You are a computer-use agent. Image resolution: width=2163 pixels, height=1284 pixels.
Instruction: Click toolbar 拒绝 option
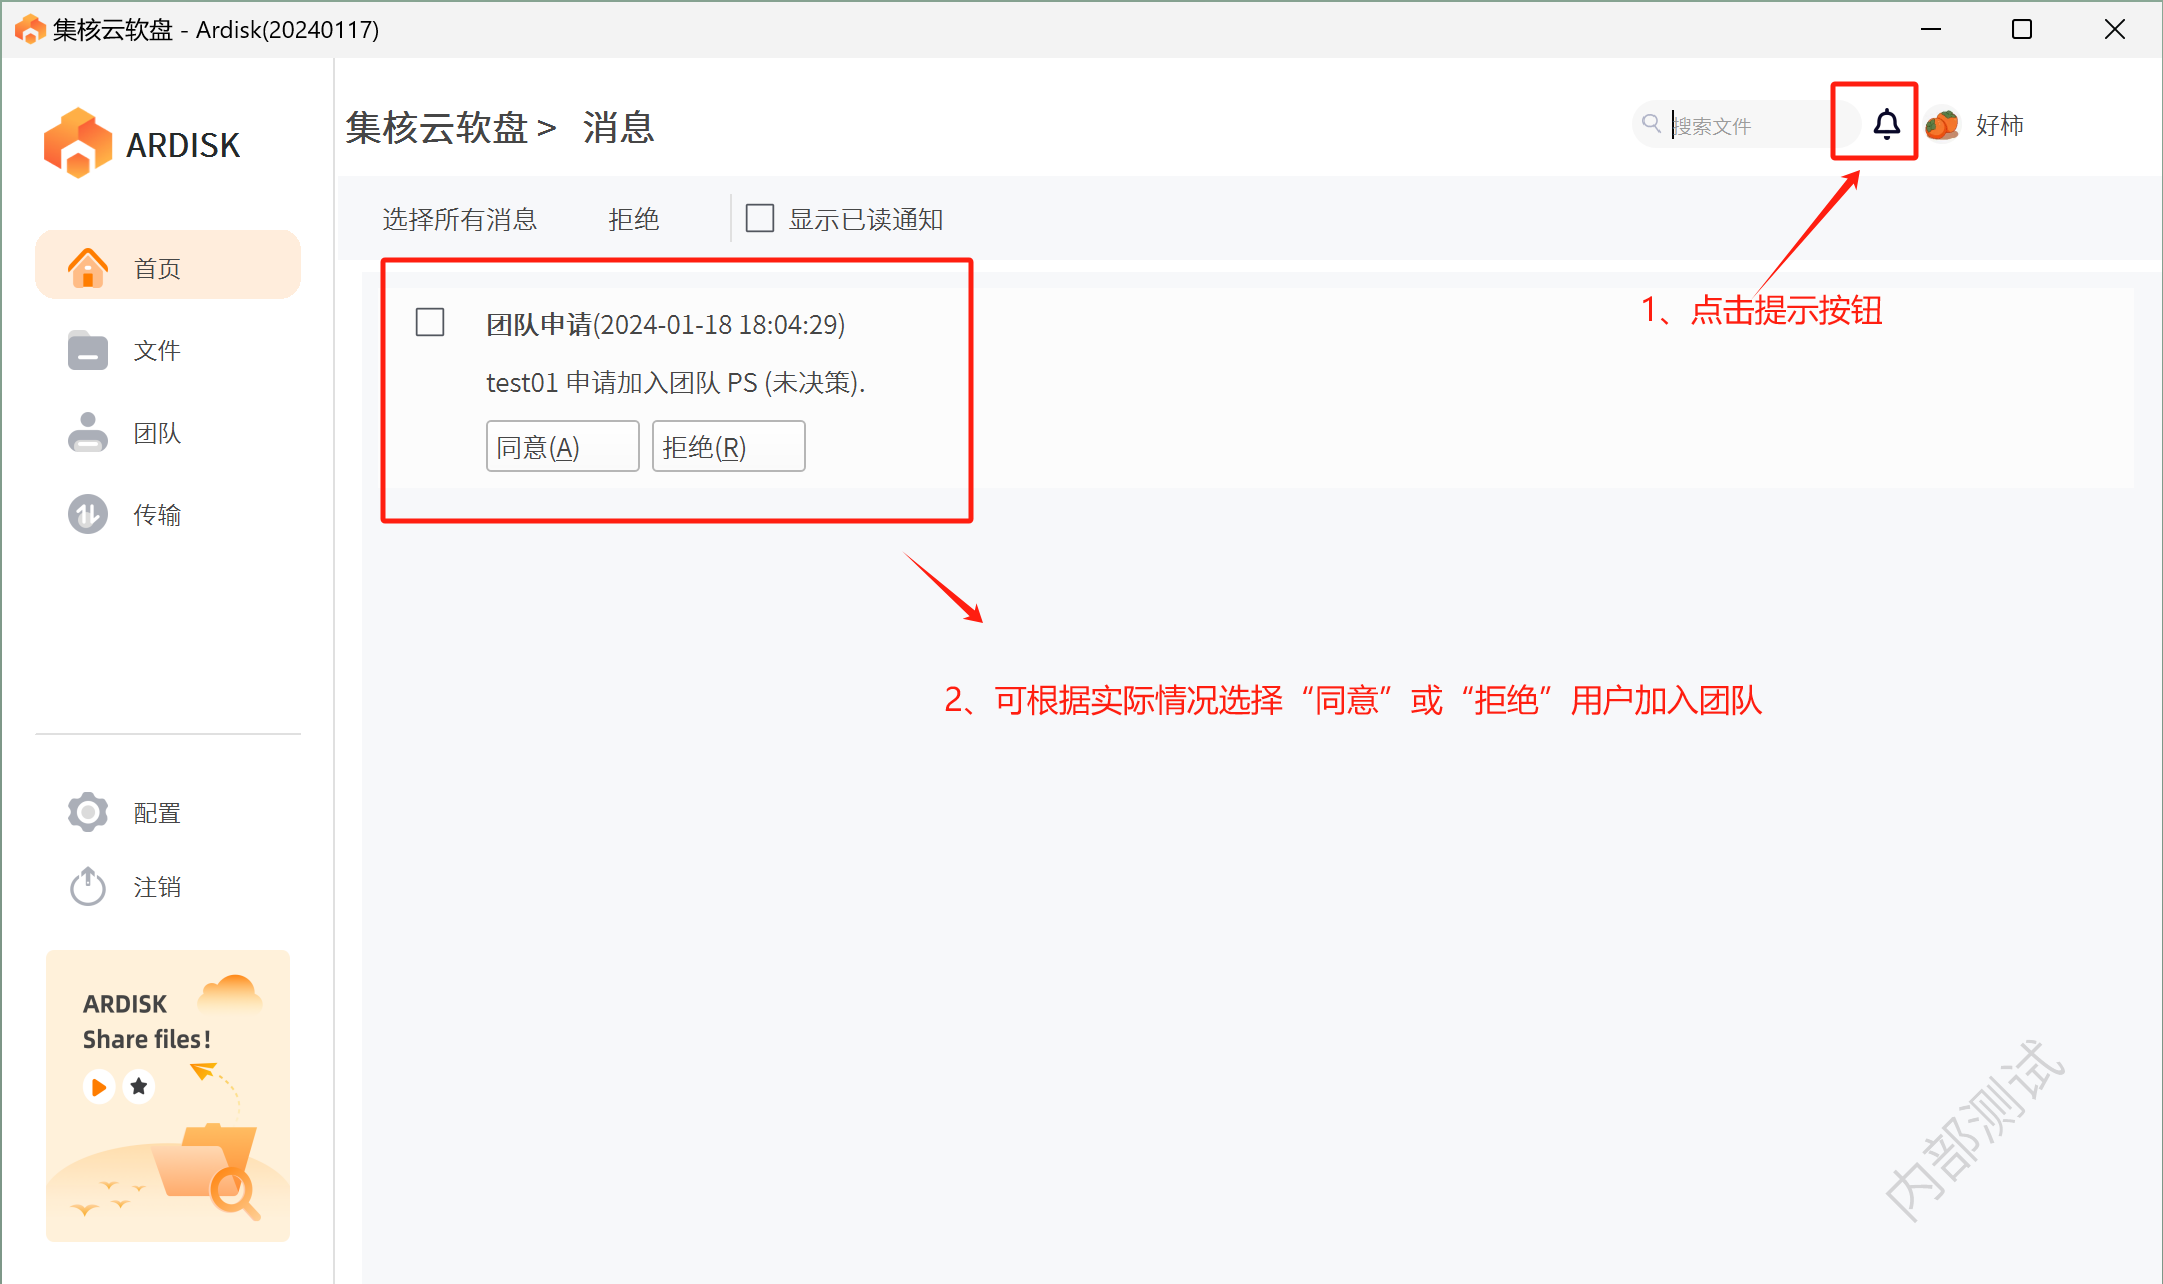(x=633, y=219)
